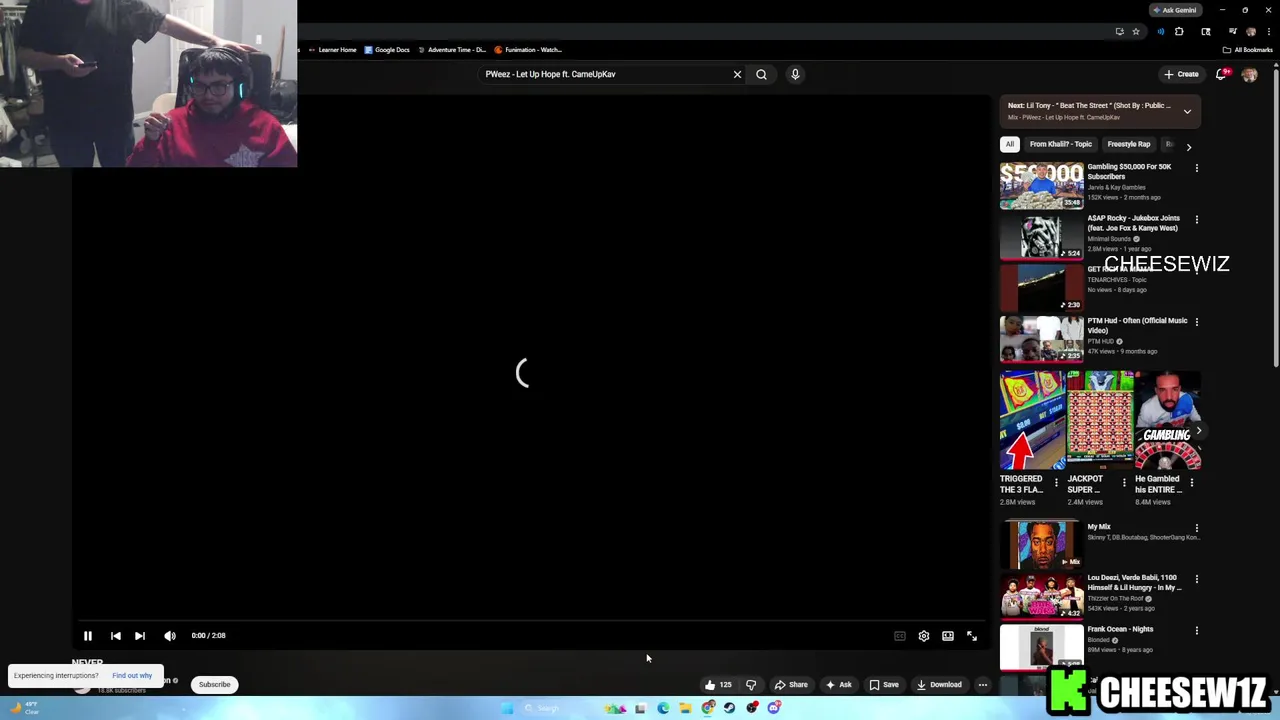This screenshot has height=720, width=1280.
Task: Show more filter chips with arrow
Action: 1188,147
